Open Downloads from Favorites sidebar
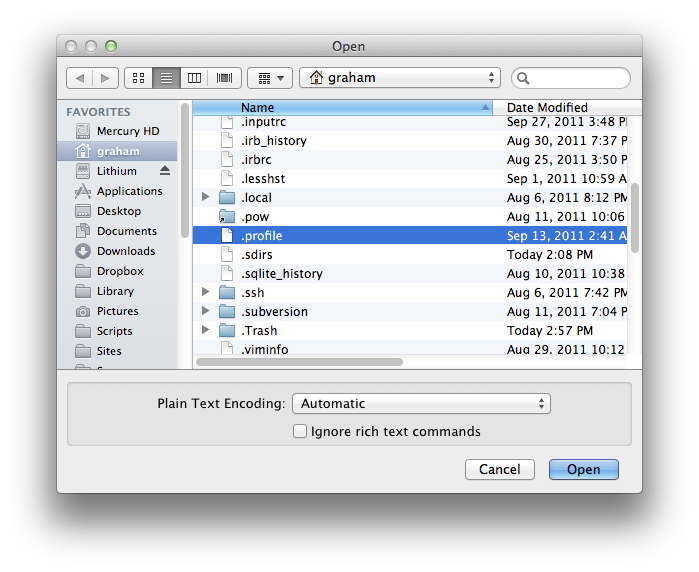 tap(125, 251)
